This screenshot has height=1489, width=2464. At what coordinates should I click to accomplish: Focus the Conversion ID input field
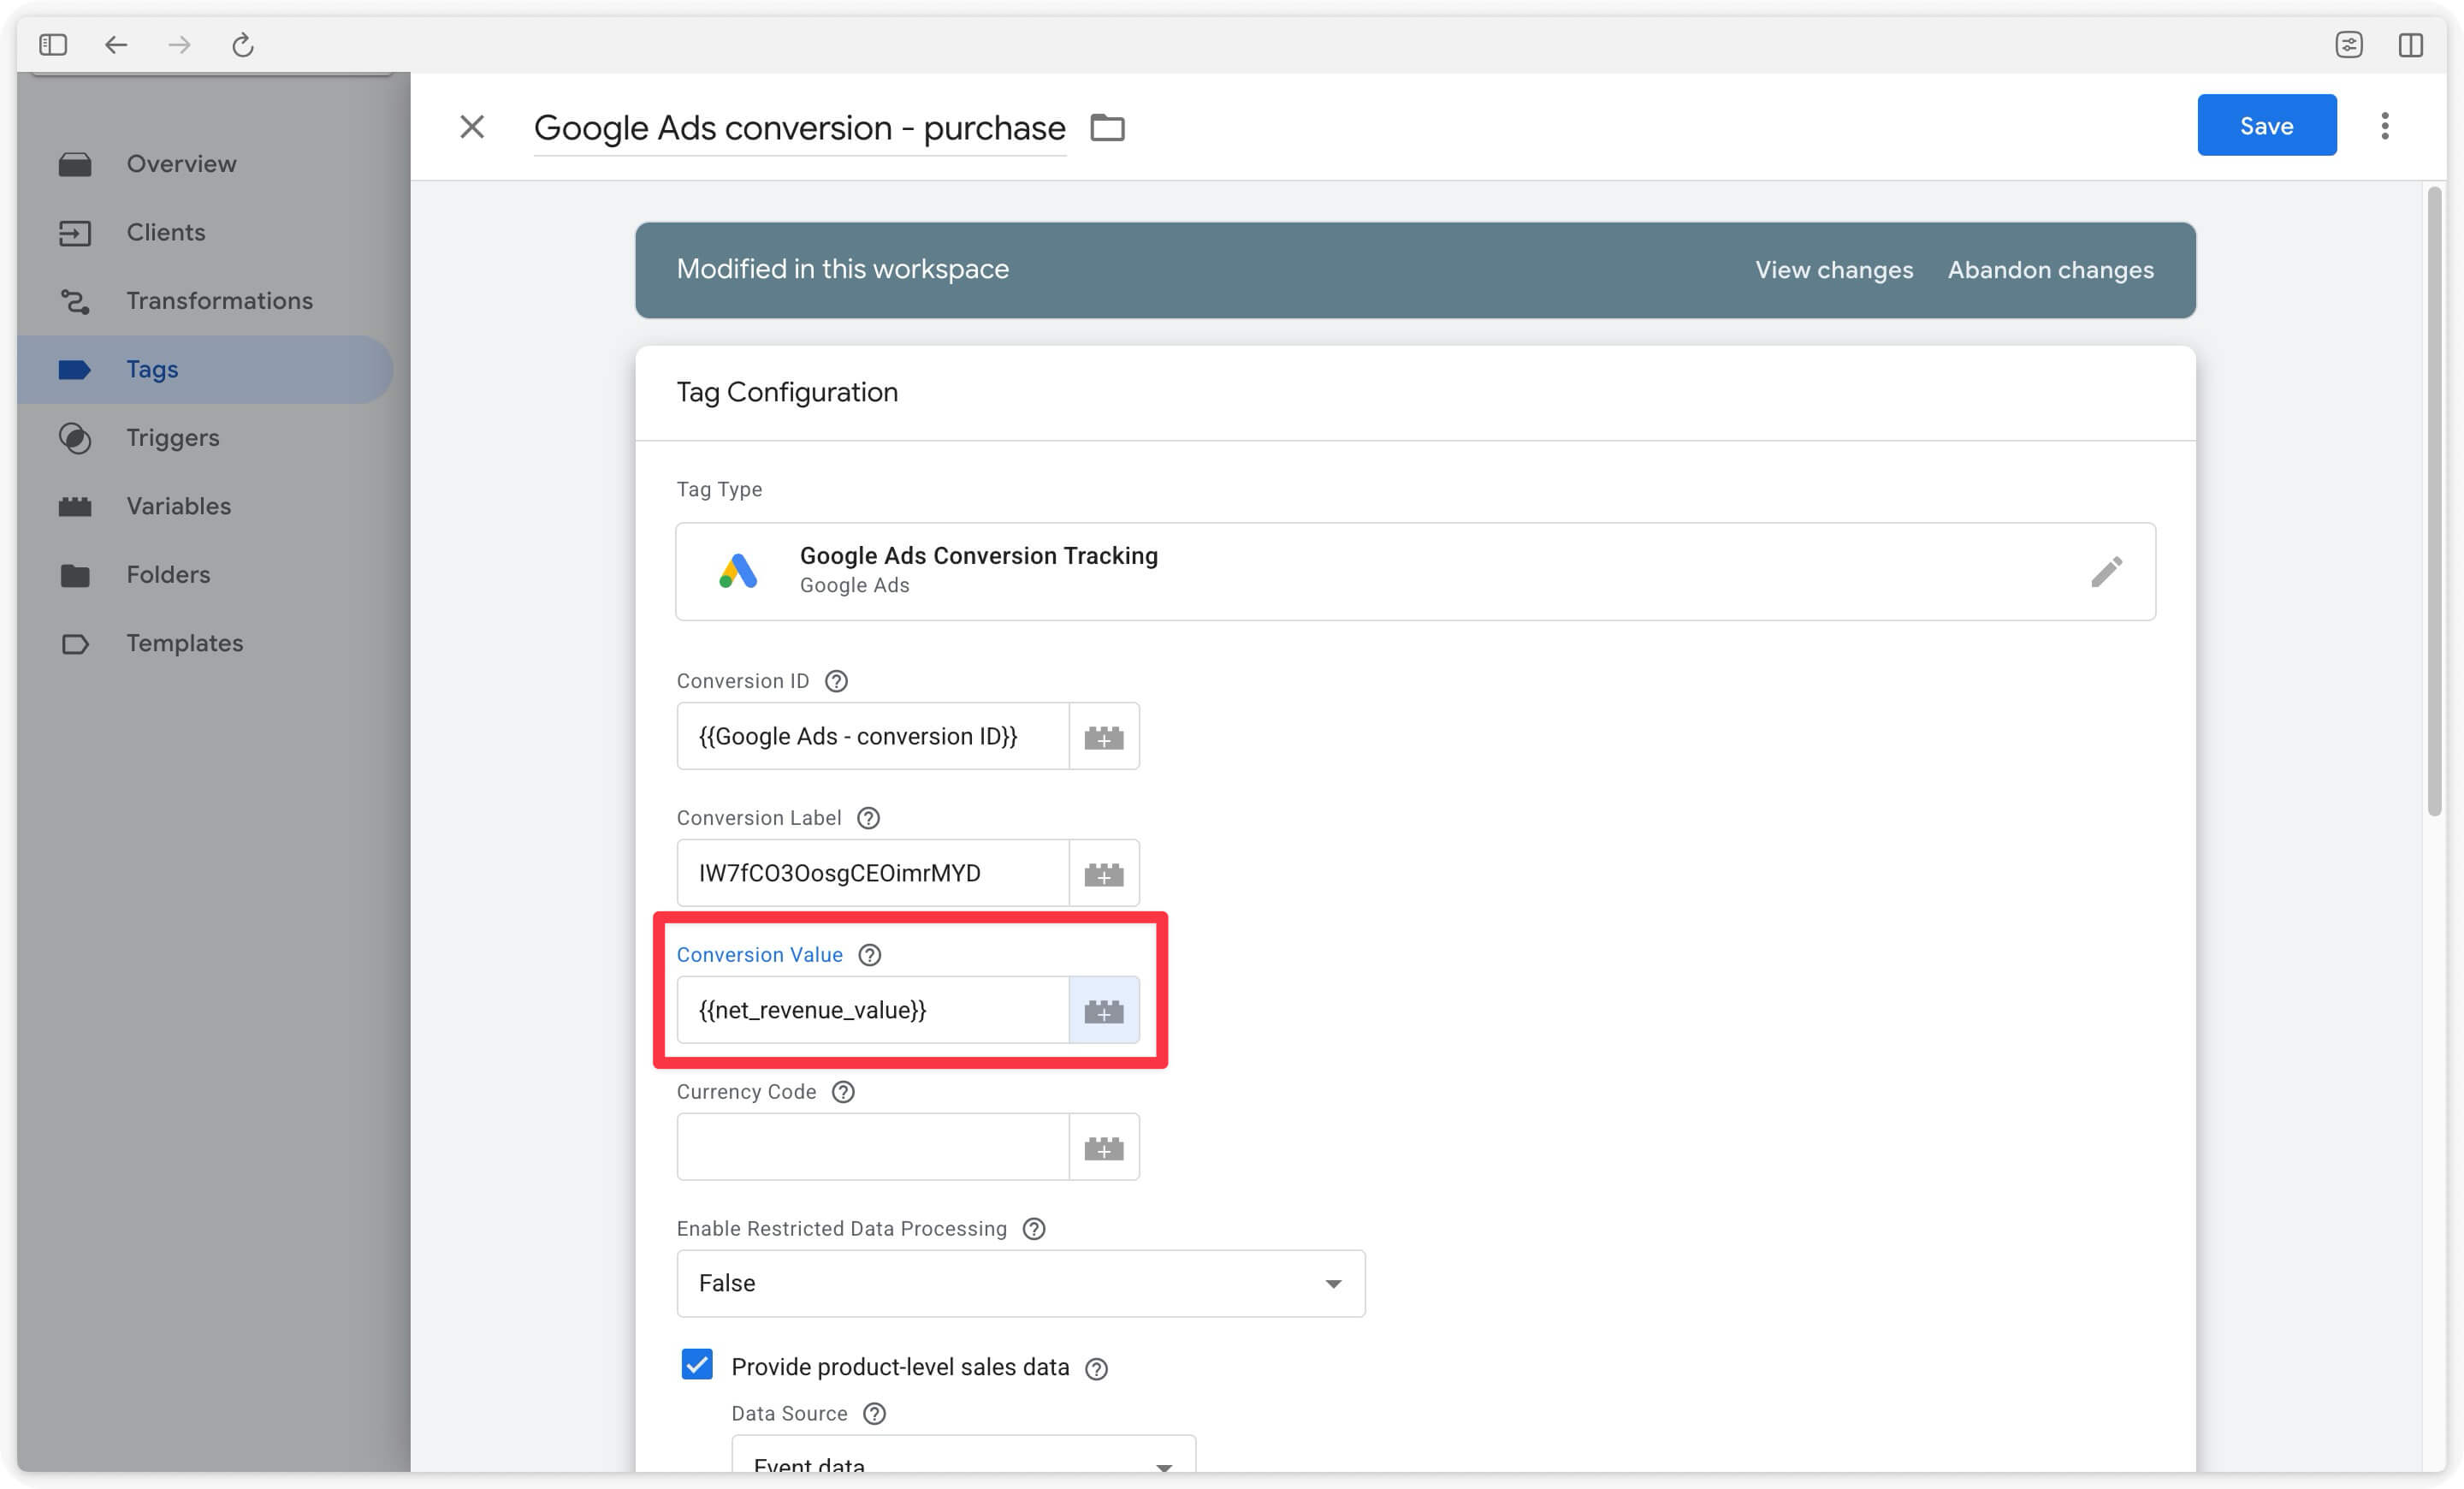pos(873,737)
